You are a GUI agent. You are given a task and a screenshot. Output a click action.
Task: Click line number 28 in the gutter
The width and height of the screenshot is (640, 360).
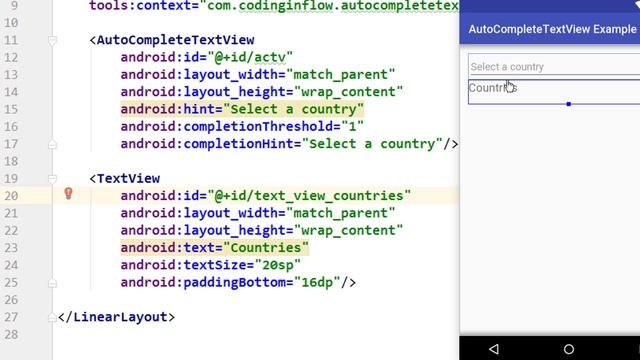pyautogui.click(x=11, y=335)
